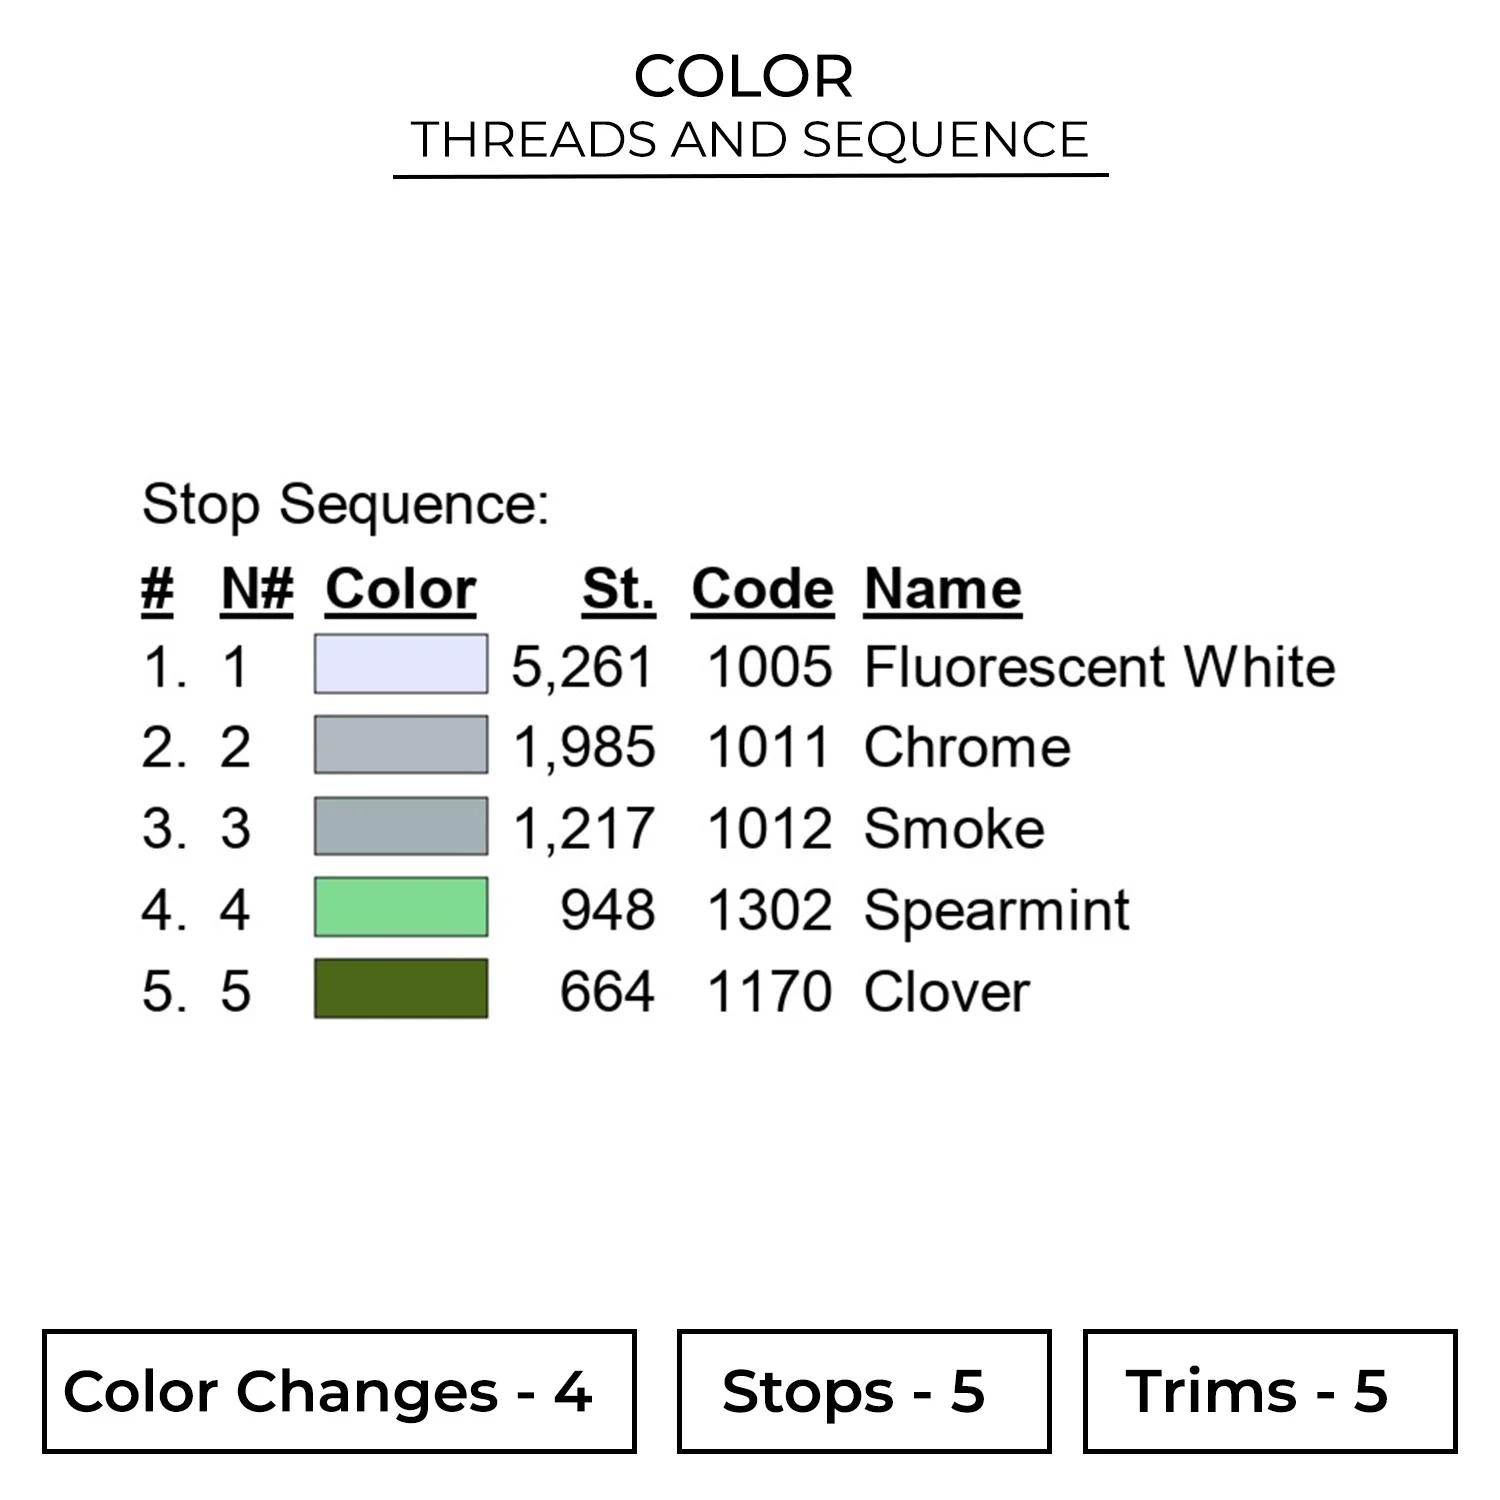The height and width of the screenshot is (1500, 1500).
Task: Select the Code column header
Action: [x=762, y=588]
